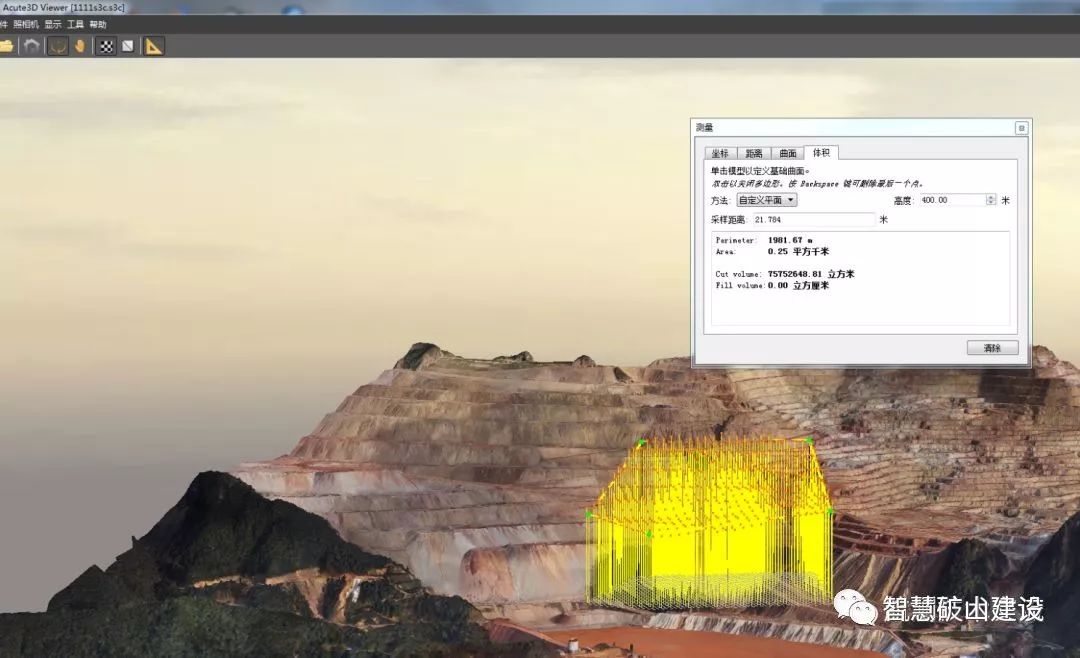
Task: Open the 工具 menu
Action: coord(75,24)
